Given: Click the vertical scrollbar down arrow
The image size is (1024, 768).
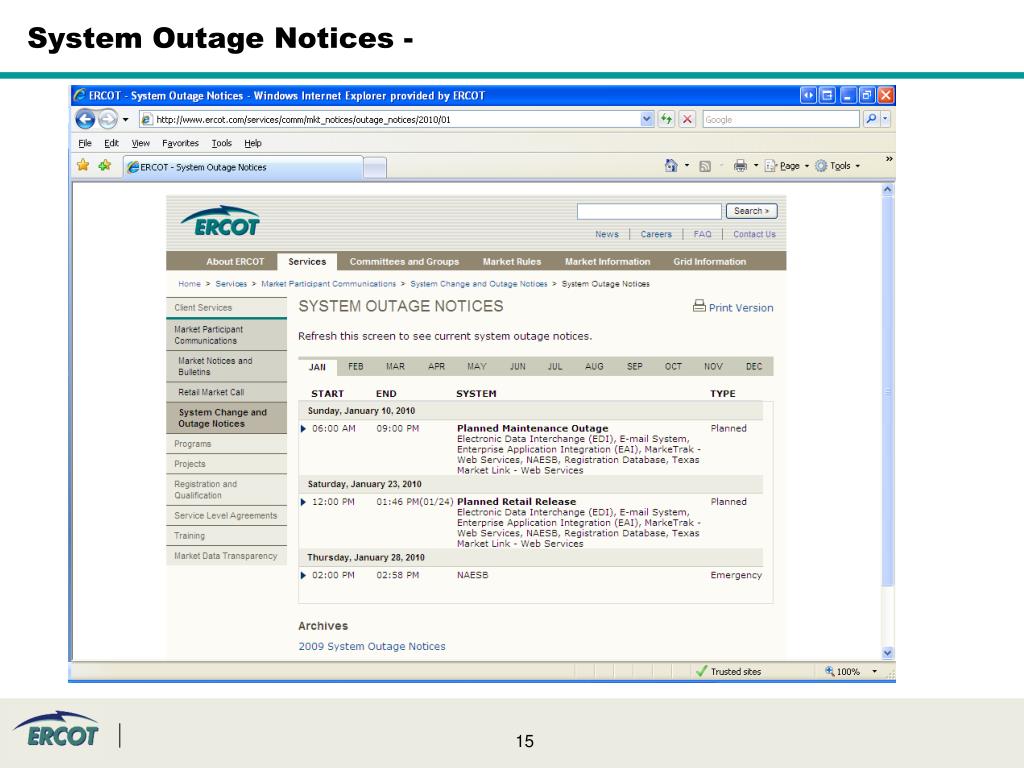Looking at the screenshot, I should click(887, 652).
